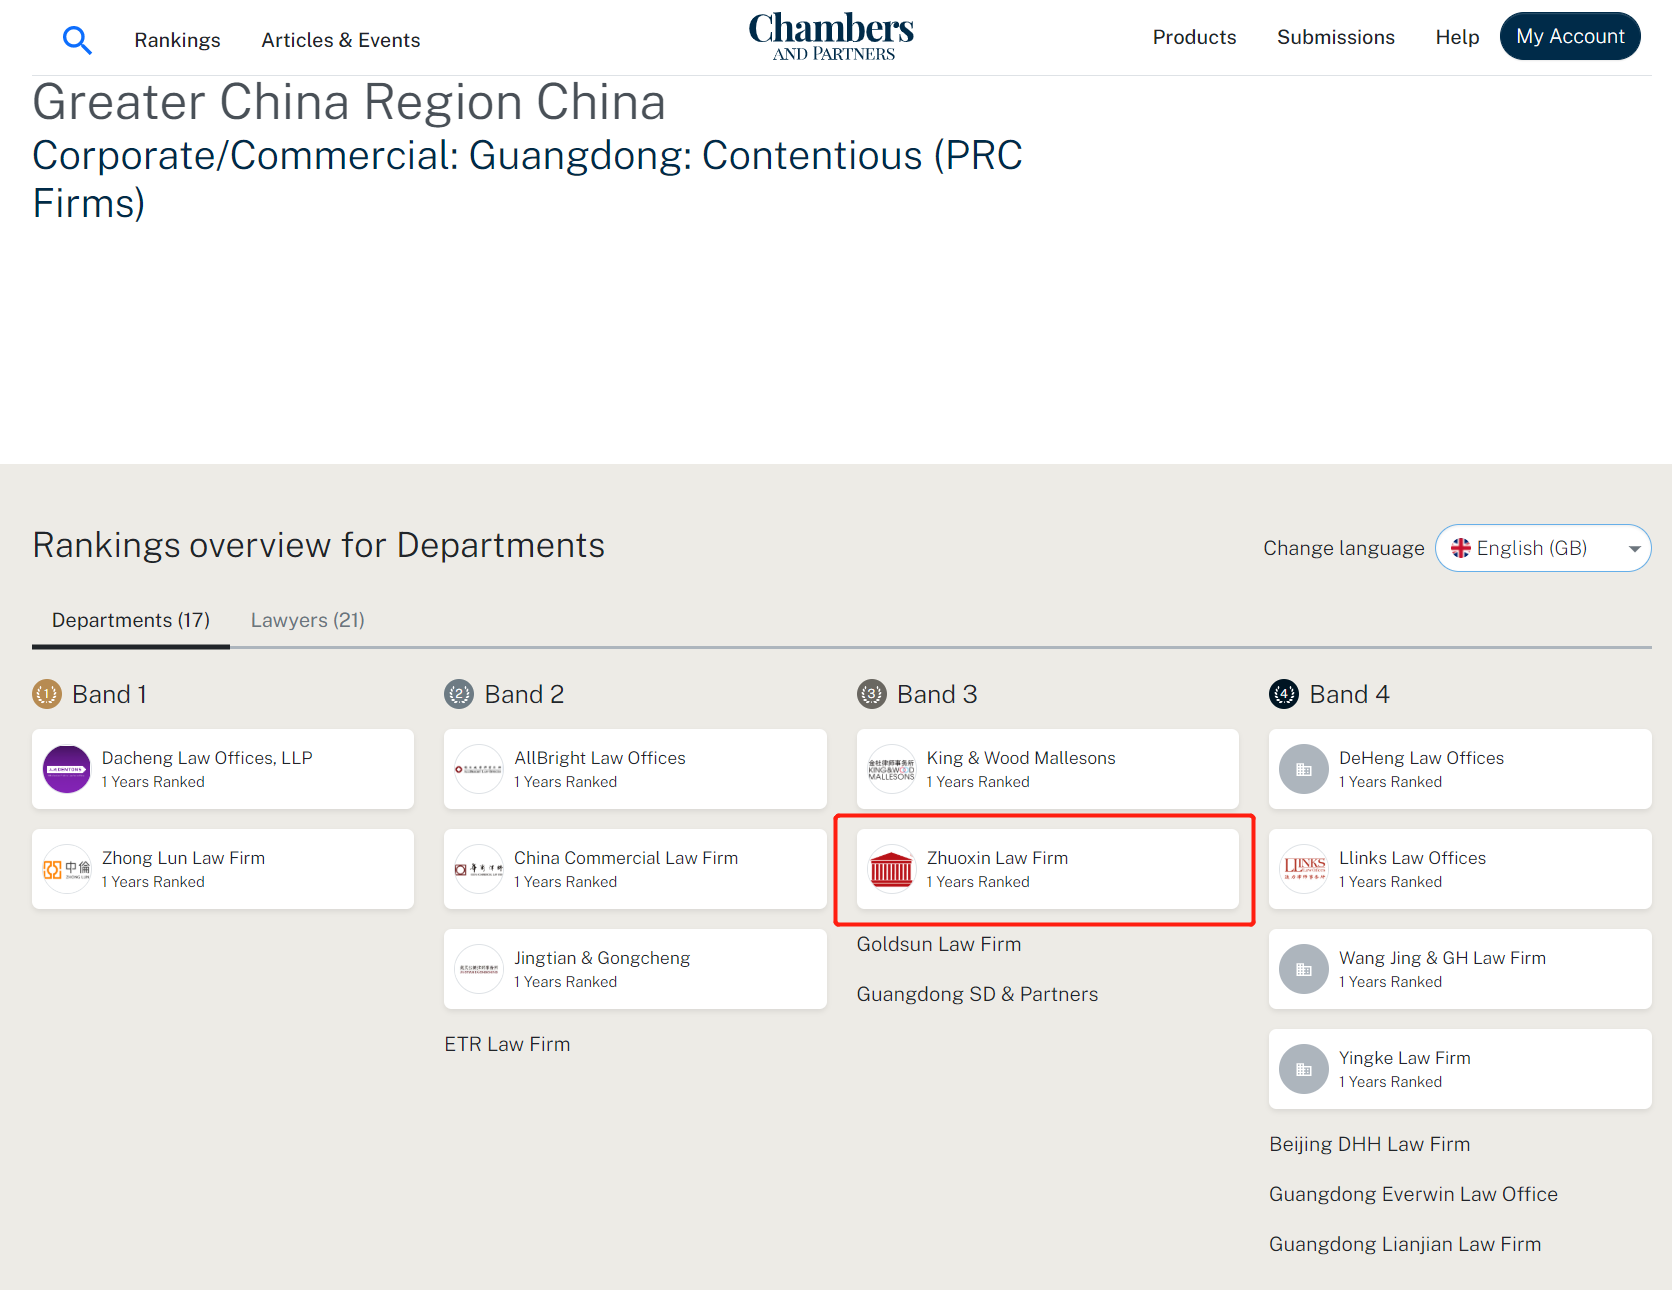Open AllBright Law Offices link
Screen dimensions: 1672x1290
coord(600,758)
